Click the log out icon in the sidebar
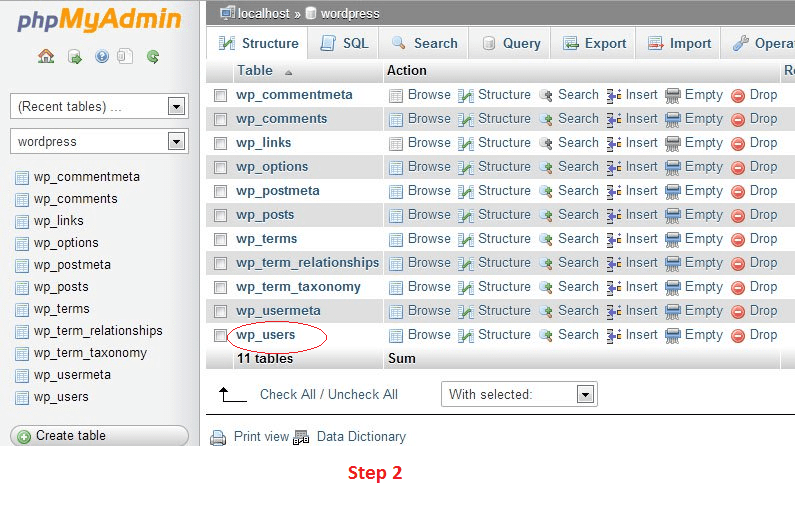Image resolution: width=795 pixels, height=505 pixels. pos(75,56)
